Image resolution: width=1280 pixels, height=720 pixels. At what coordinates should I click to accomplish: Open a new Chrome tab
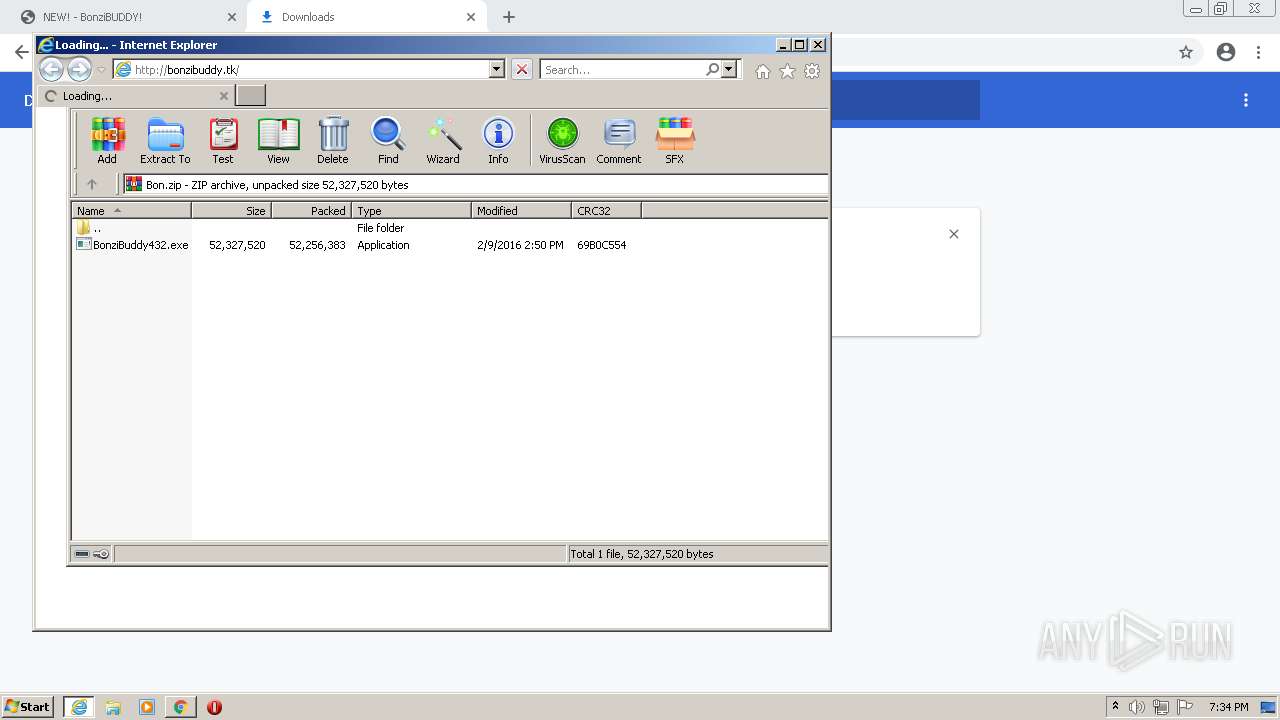click(509, 17)
